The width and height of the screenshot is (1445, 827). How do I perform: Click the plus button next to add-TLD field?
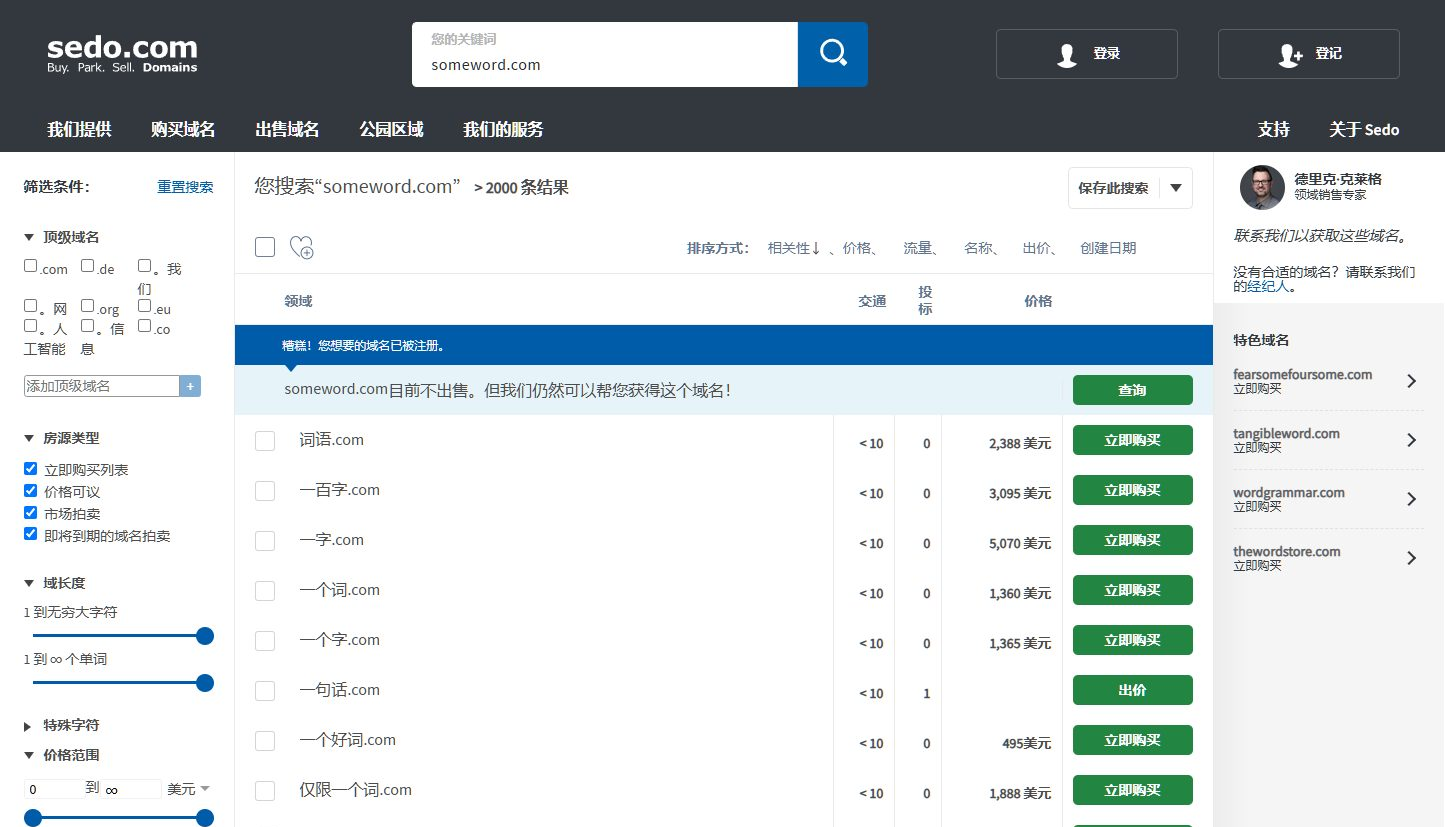[190, 386]
